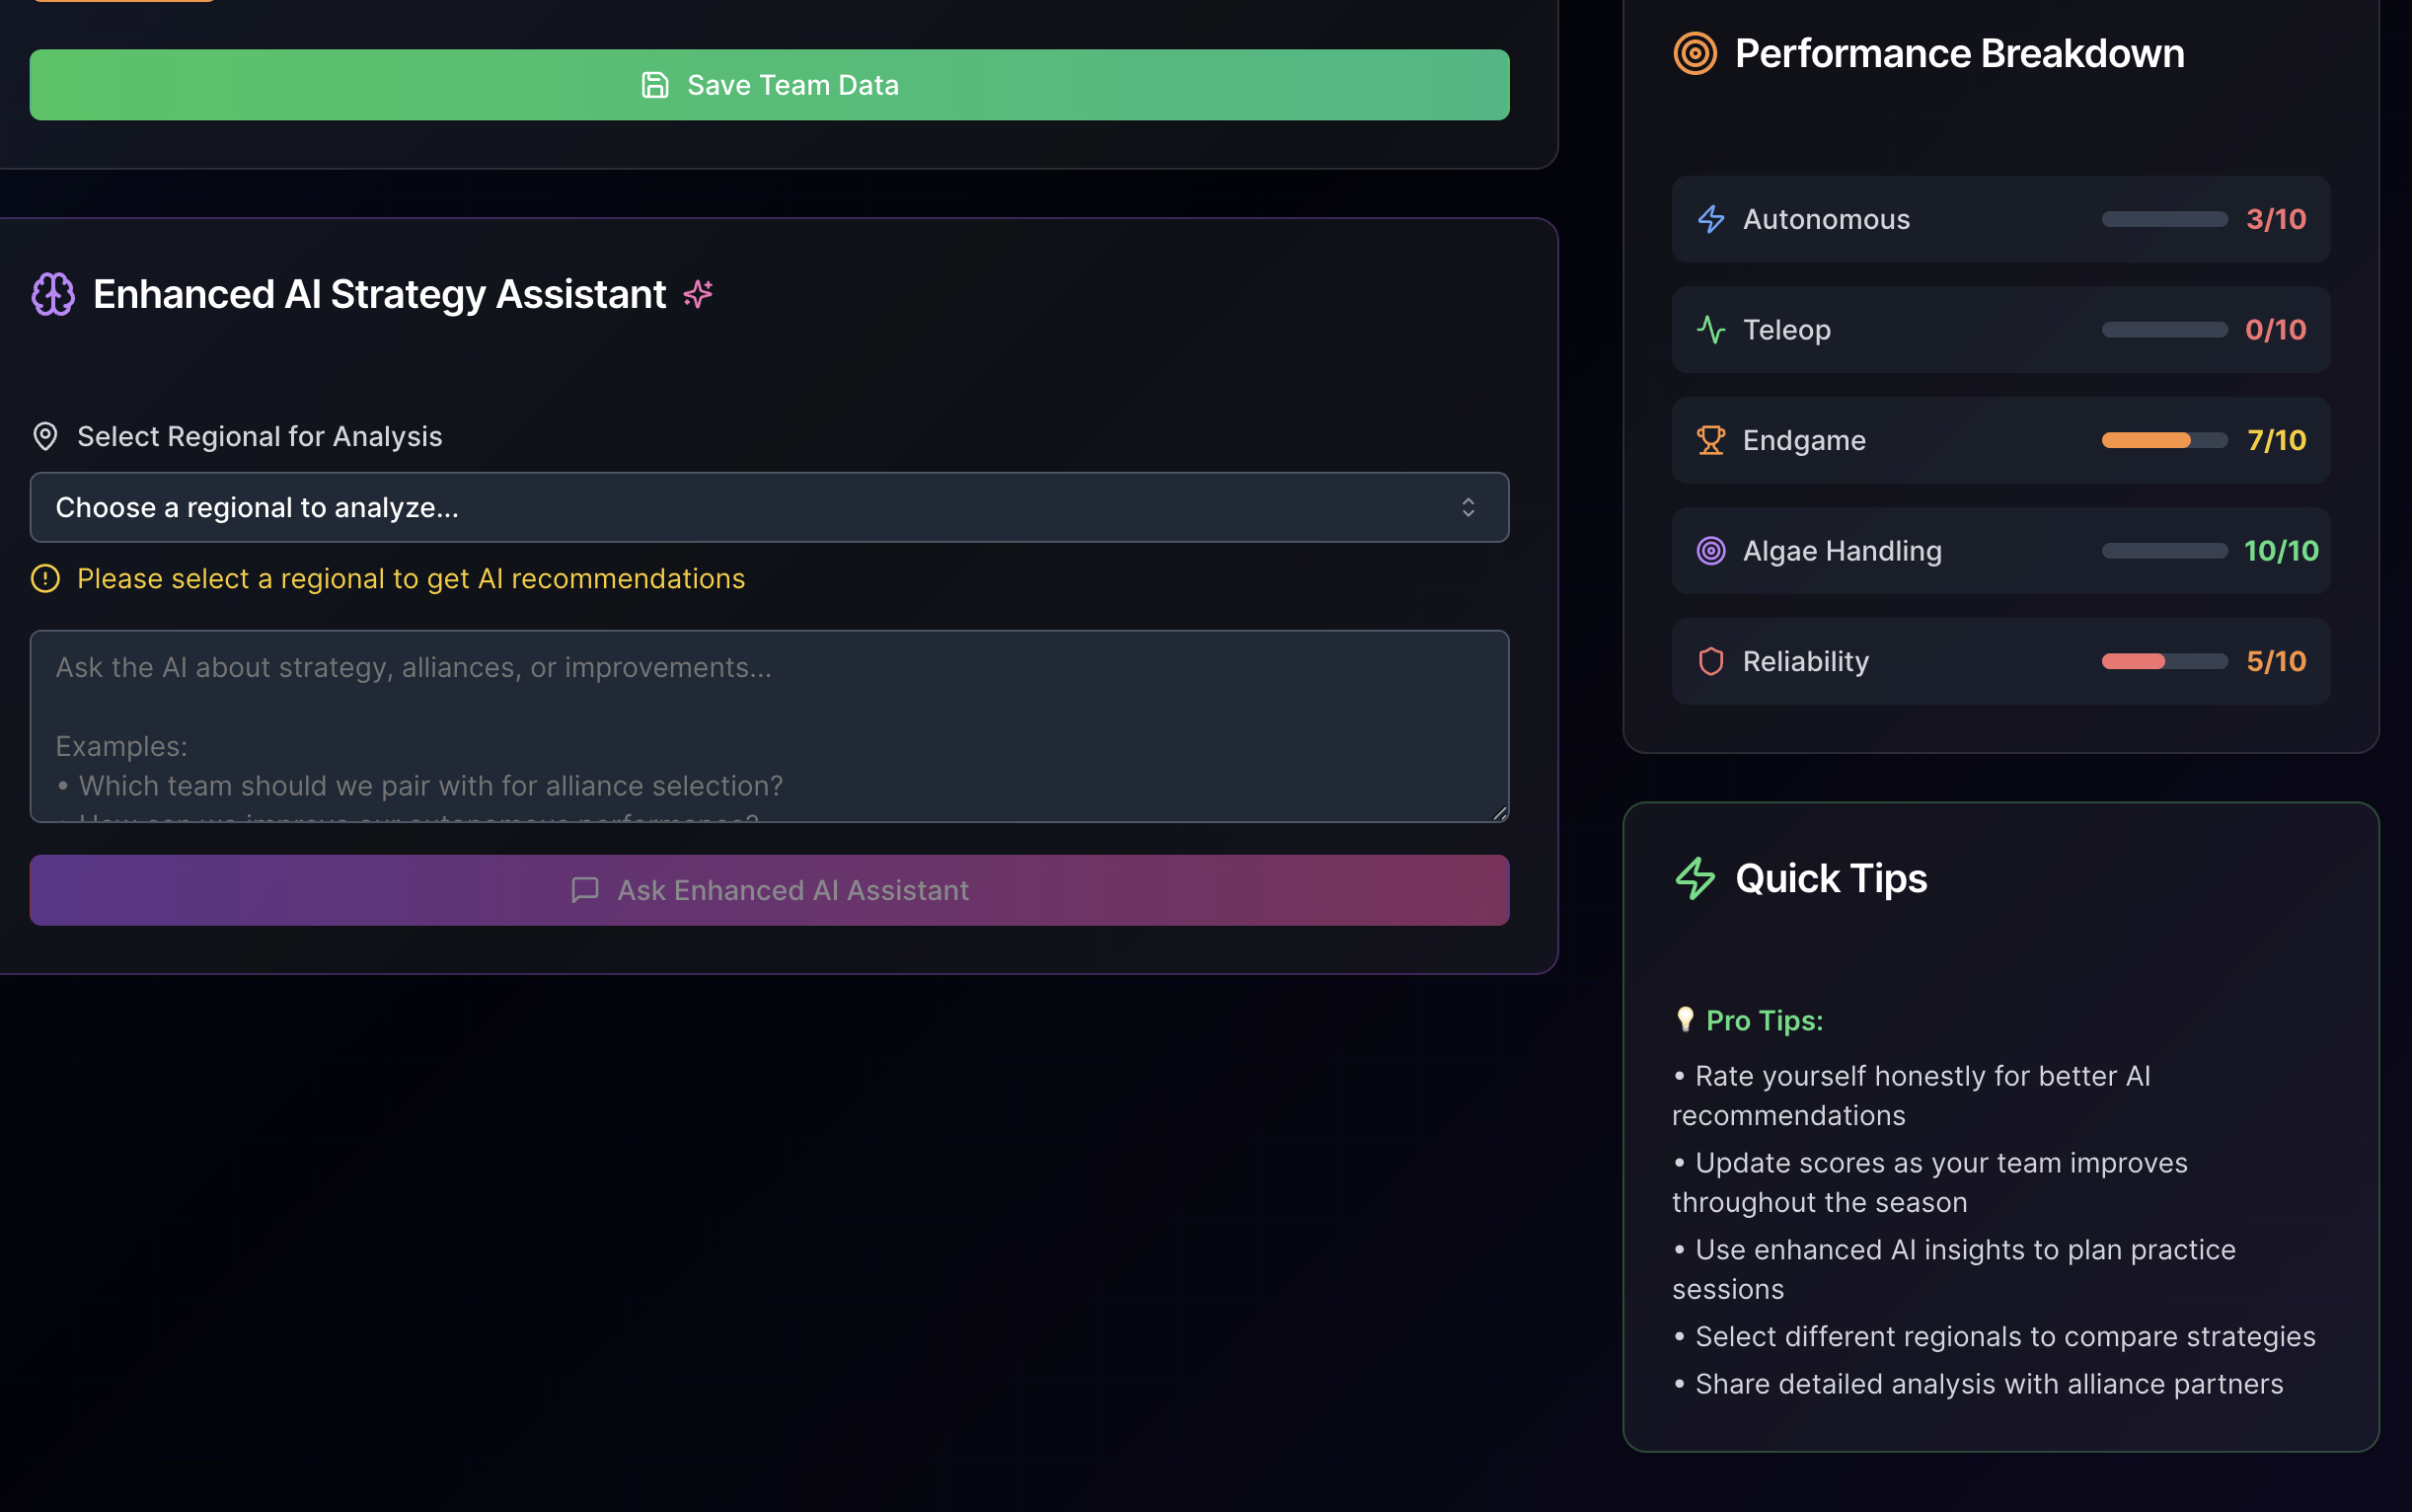
Task: Click the Endgame orange progress bar
Action: pyautogui.click(x=2146, y=440)
